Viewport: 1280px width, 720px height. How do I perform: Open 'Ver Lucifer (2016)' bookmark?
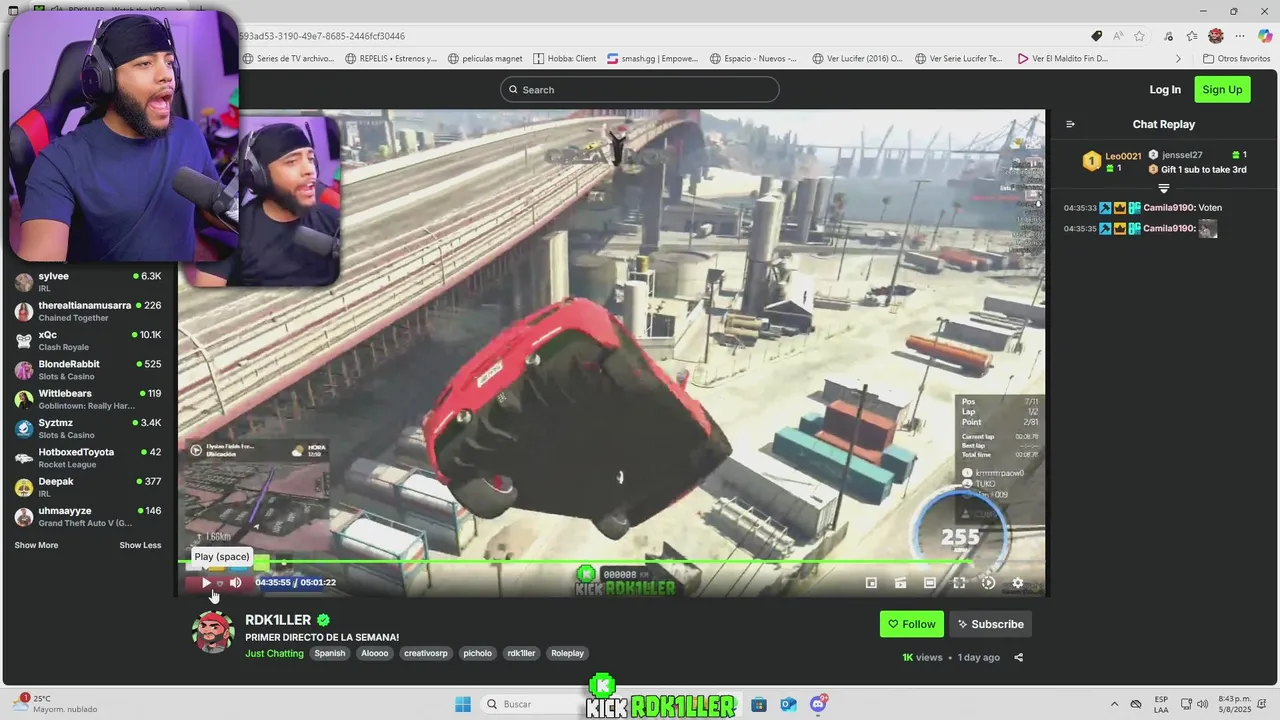[858, 59]
